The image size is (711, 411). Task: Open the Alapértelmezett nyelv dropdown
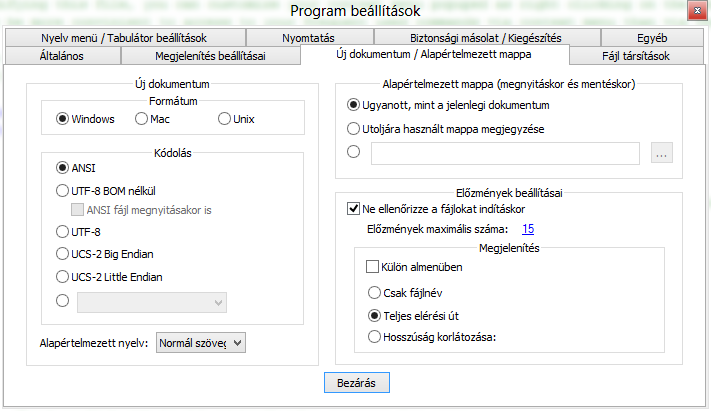[200, 343]
